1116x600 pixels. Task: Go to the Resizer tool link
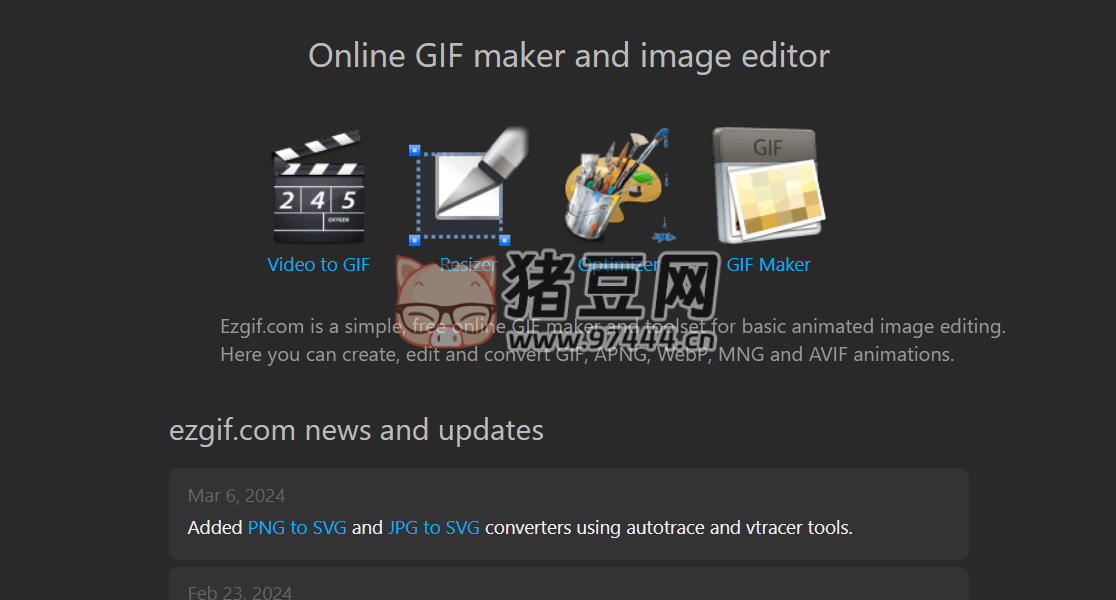[x=468, y=264]
